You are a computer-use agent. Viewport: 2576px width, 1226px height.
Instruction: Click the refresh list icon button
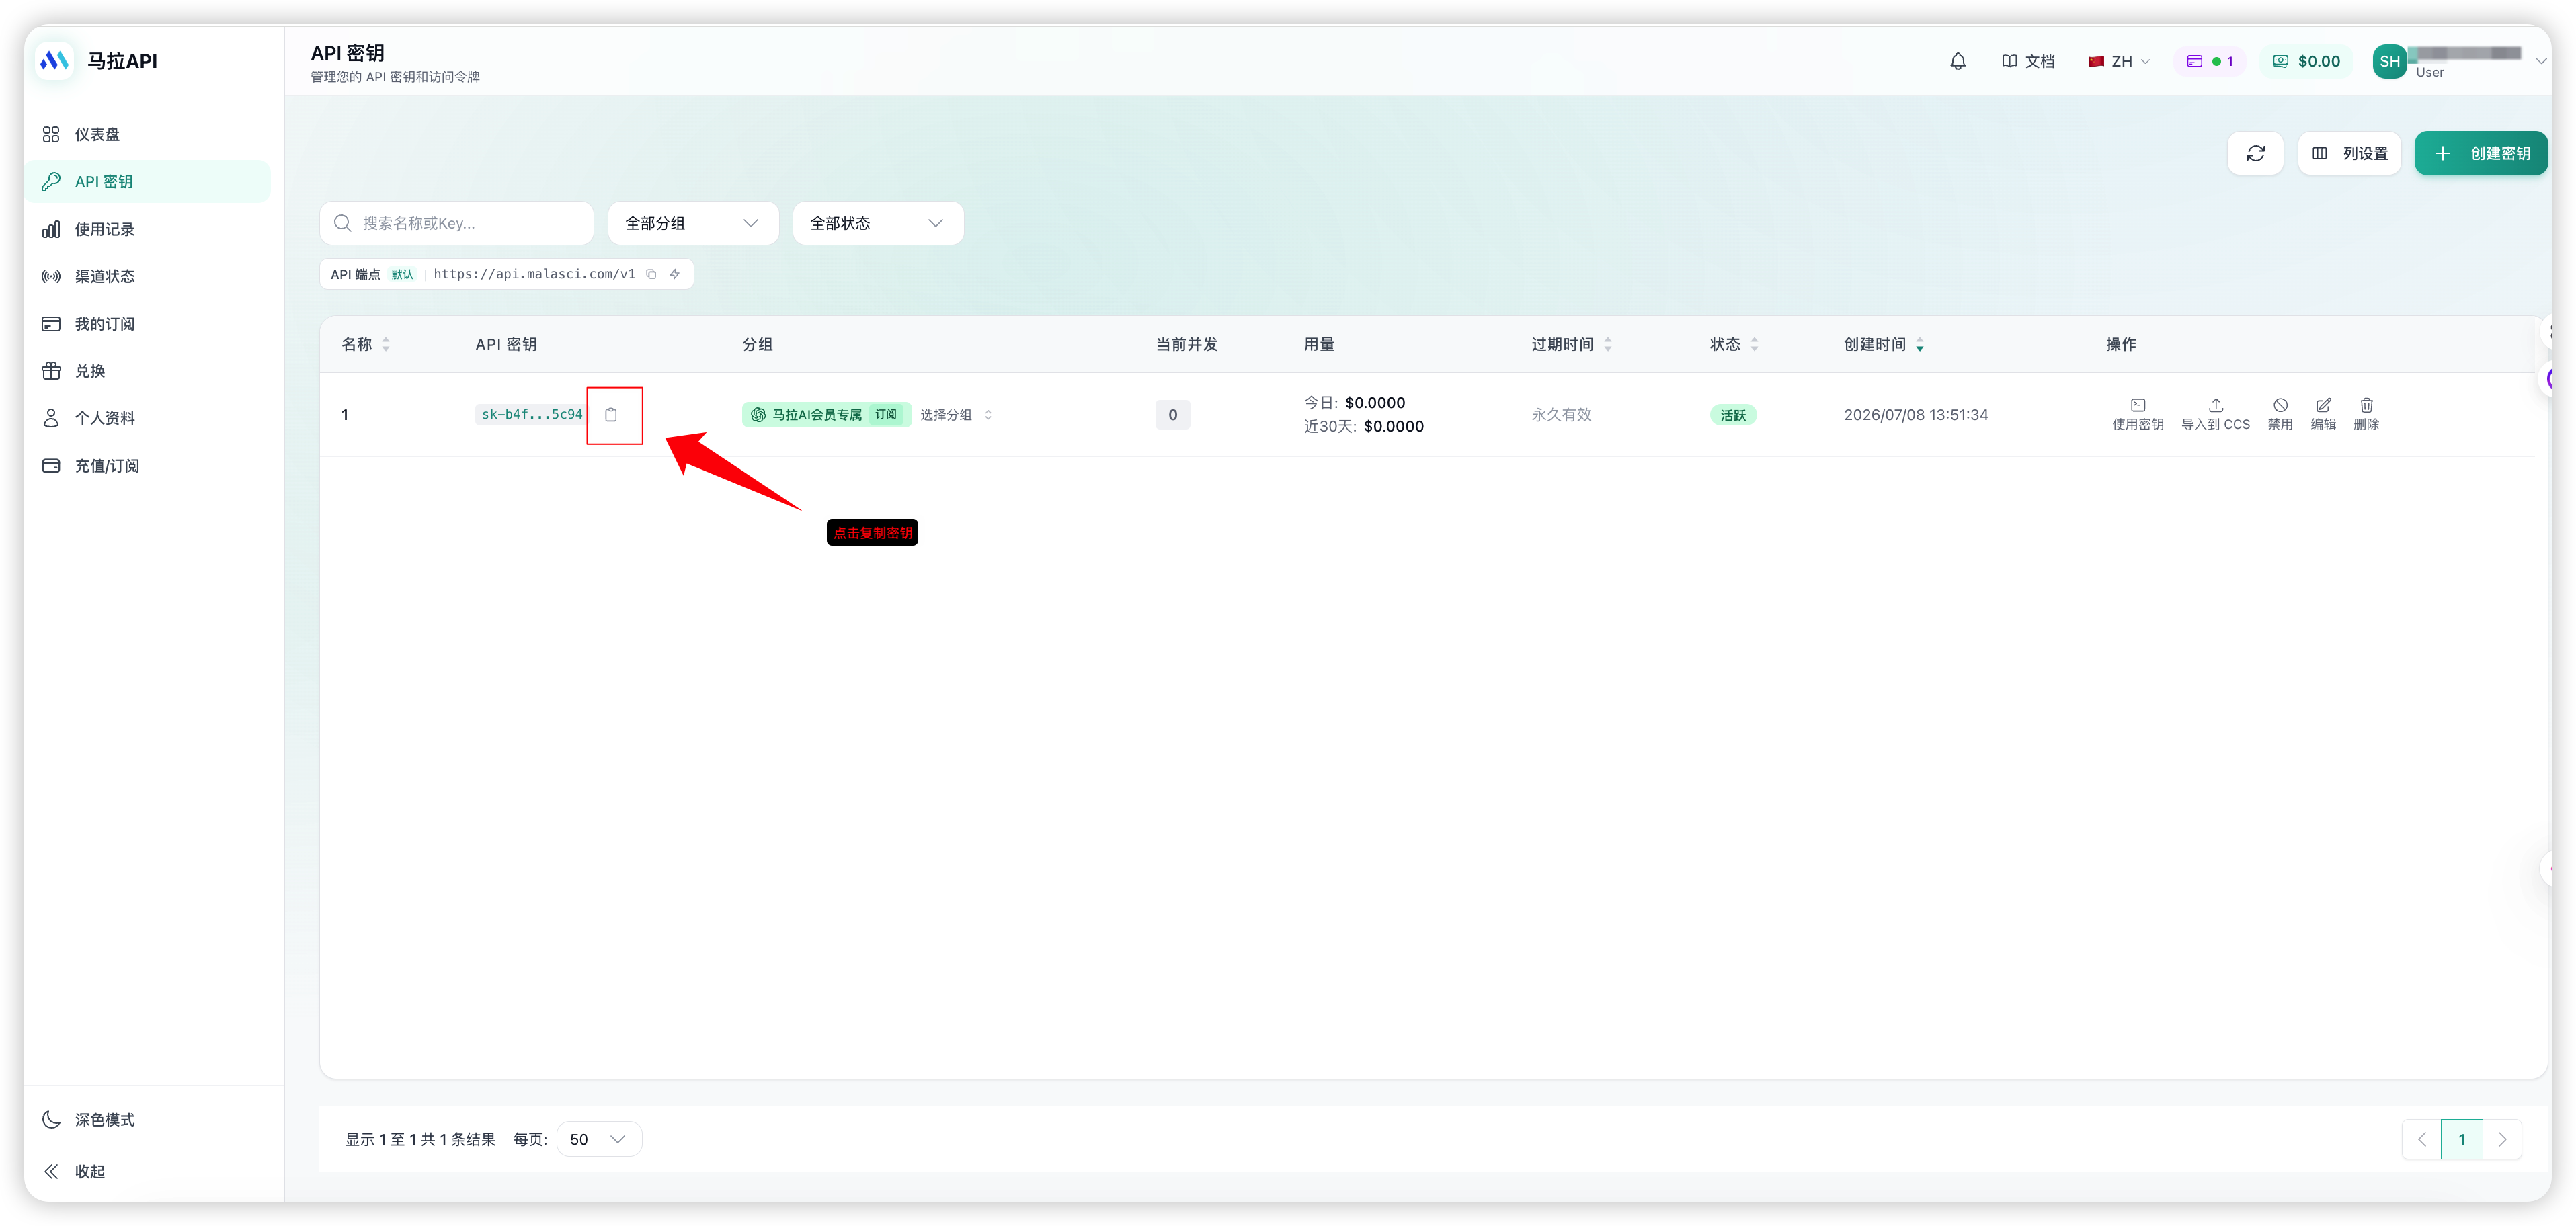tap(2255, 153)
